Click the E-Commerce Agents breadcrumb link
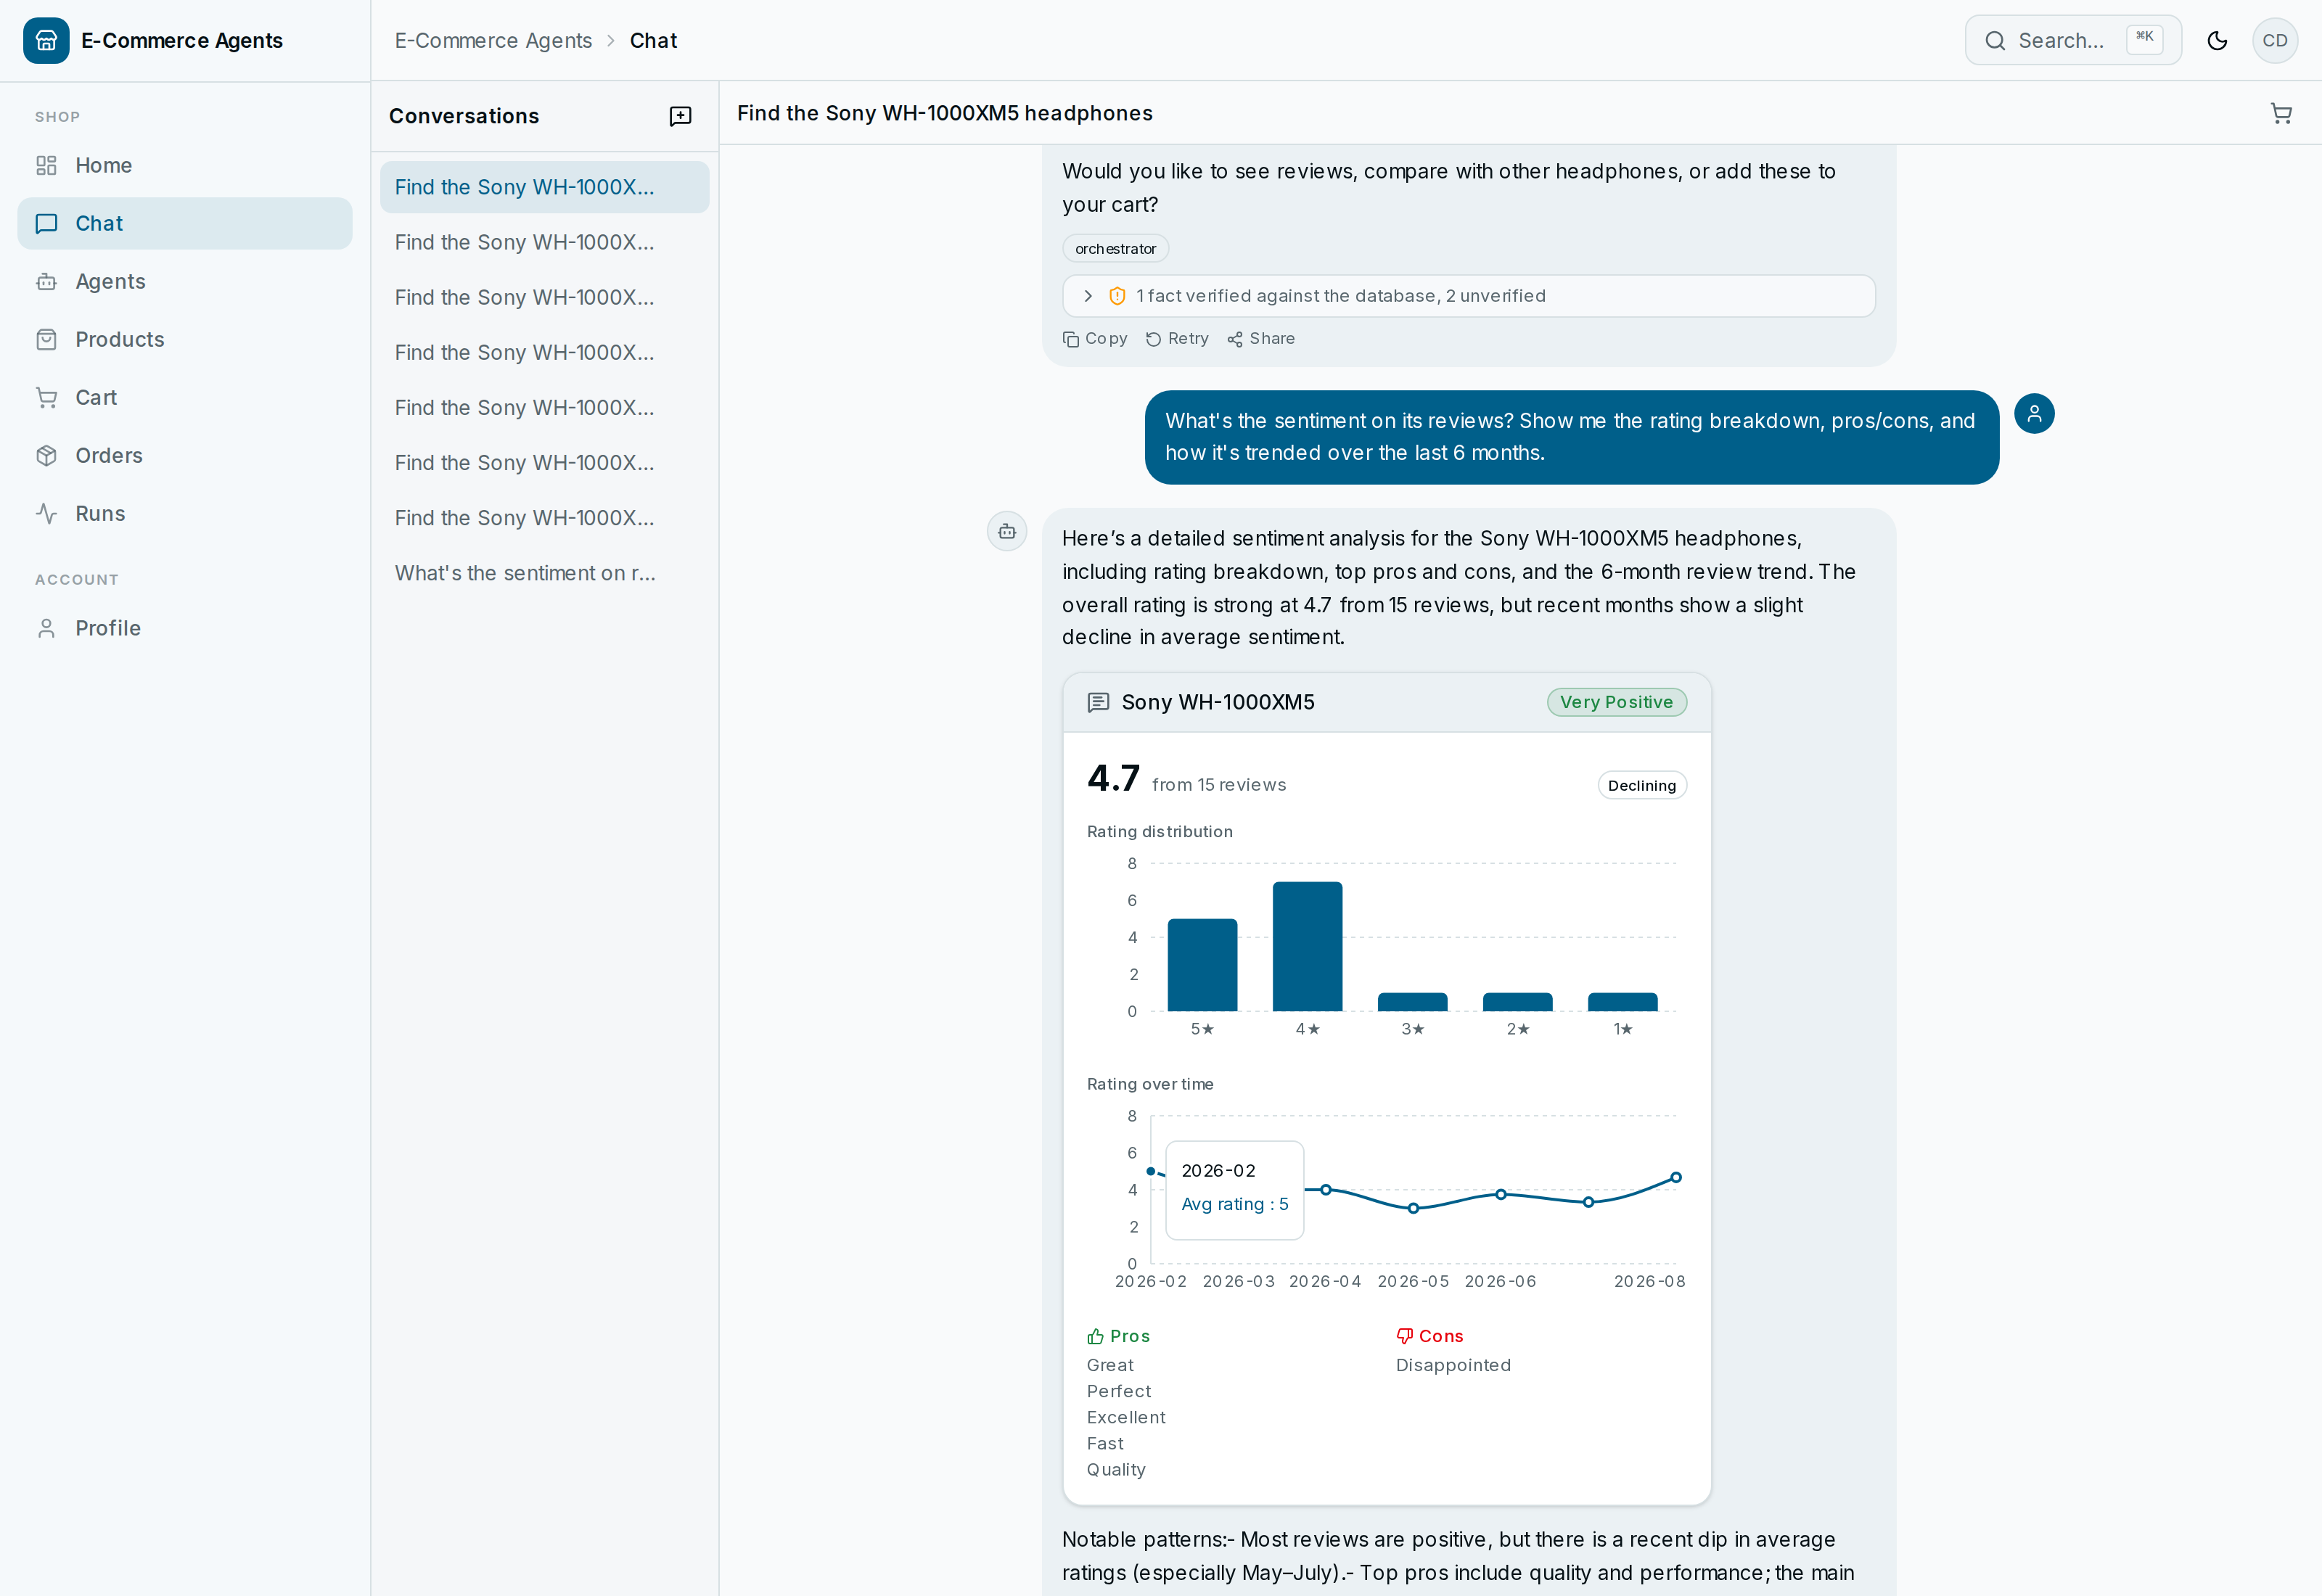Image resolution: width=2322 pixels, height=1596 pixels. click(x=493, y=40)
